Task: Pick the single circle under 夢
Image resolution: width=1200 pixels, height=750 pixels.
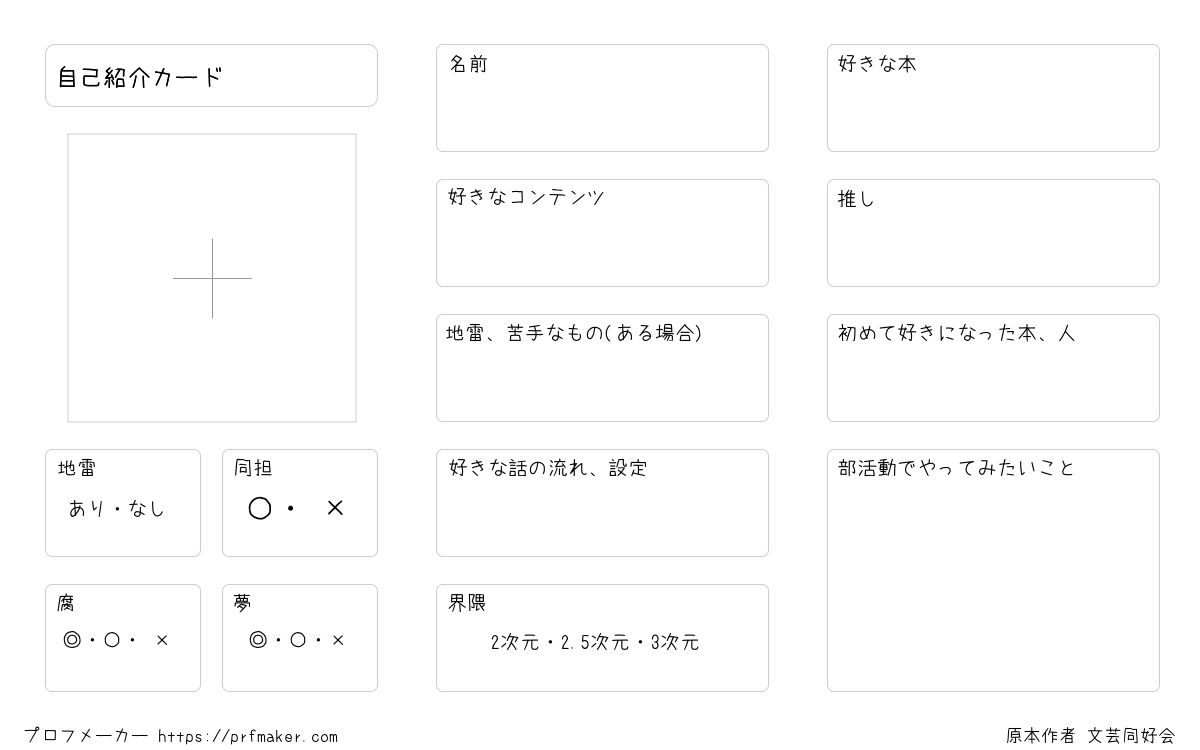Action: pos(298,640)
